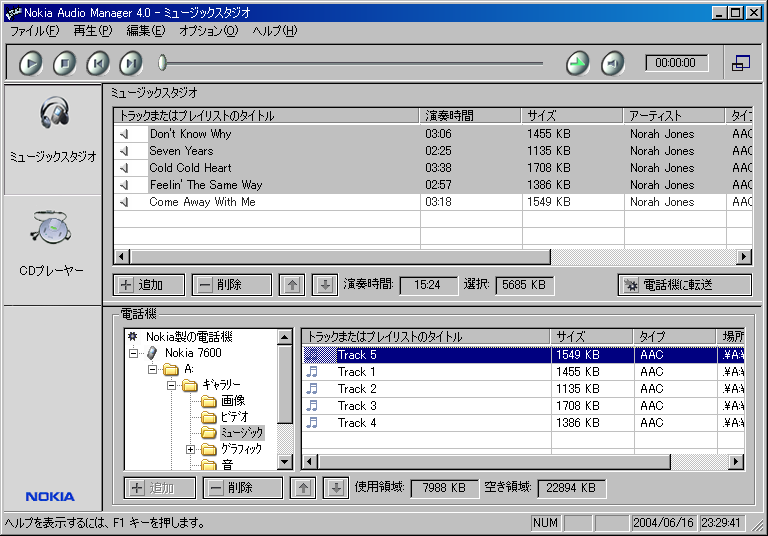
Task: Click the NOKIA logo in sidebar
Action: tap(50, 497)
